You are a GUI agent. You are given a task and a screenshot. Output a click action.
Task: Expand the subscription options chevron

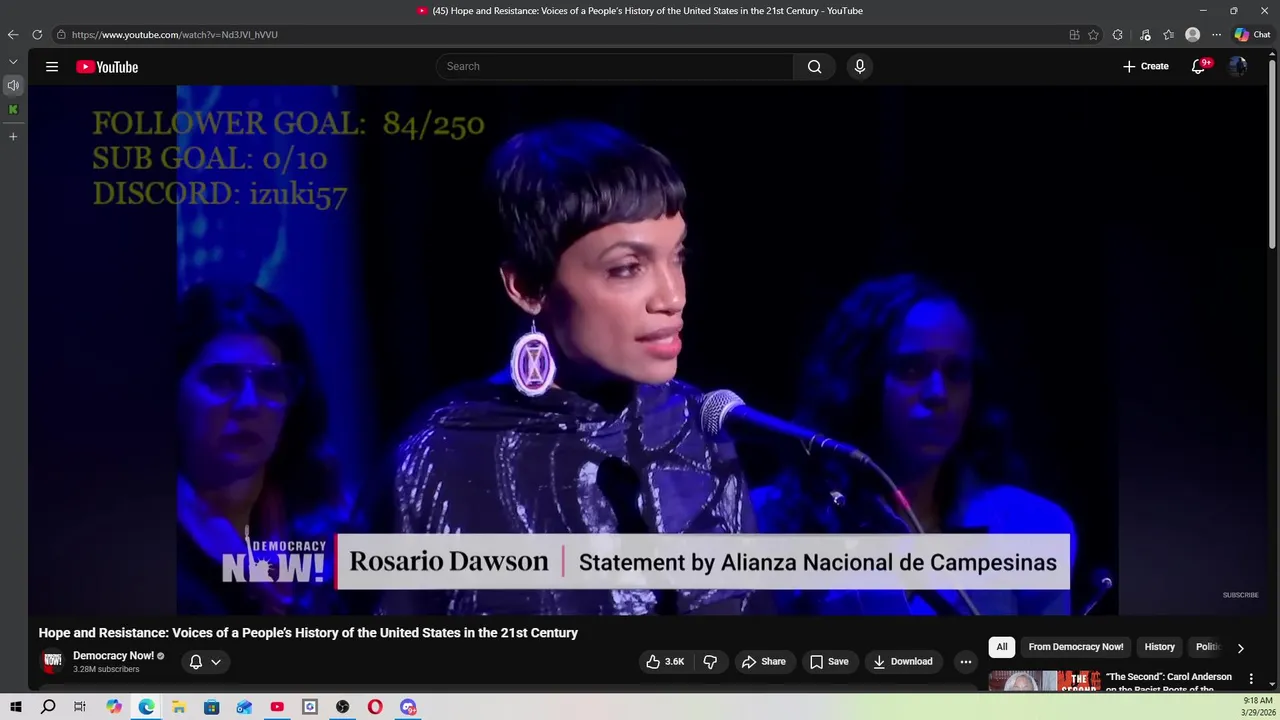(x=216, y=661)
